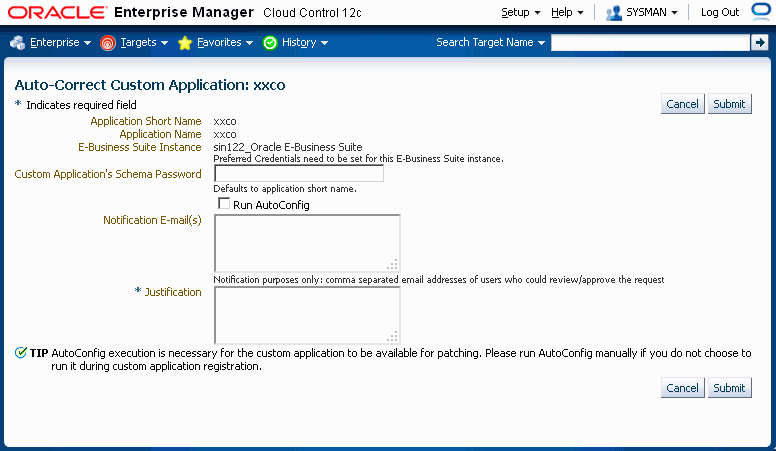Screen dimensions: 776x451
Task: Click the 'Auto-Correct Custom Application: xxco' heading
Action: coord(150,85)
